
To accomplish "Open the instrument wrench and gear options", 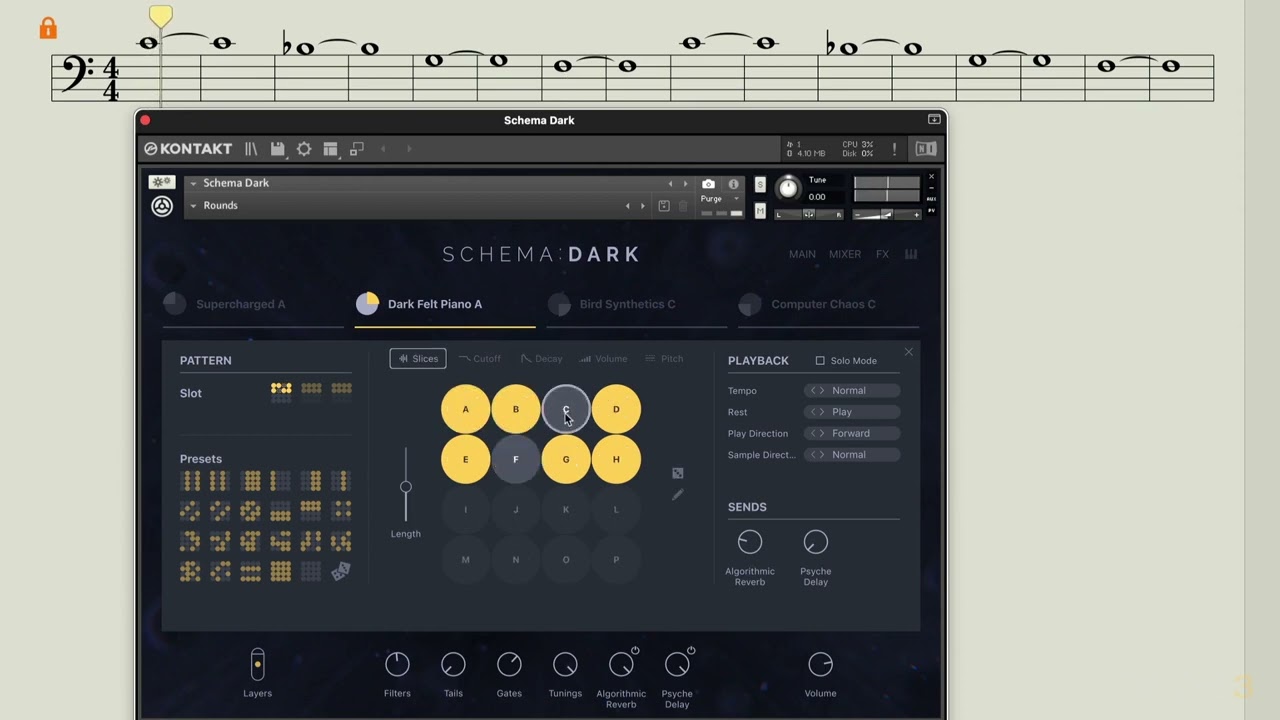I will point(162,182).
